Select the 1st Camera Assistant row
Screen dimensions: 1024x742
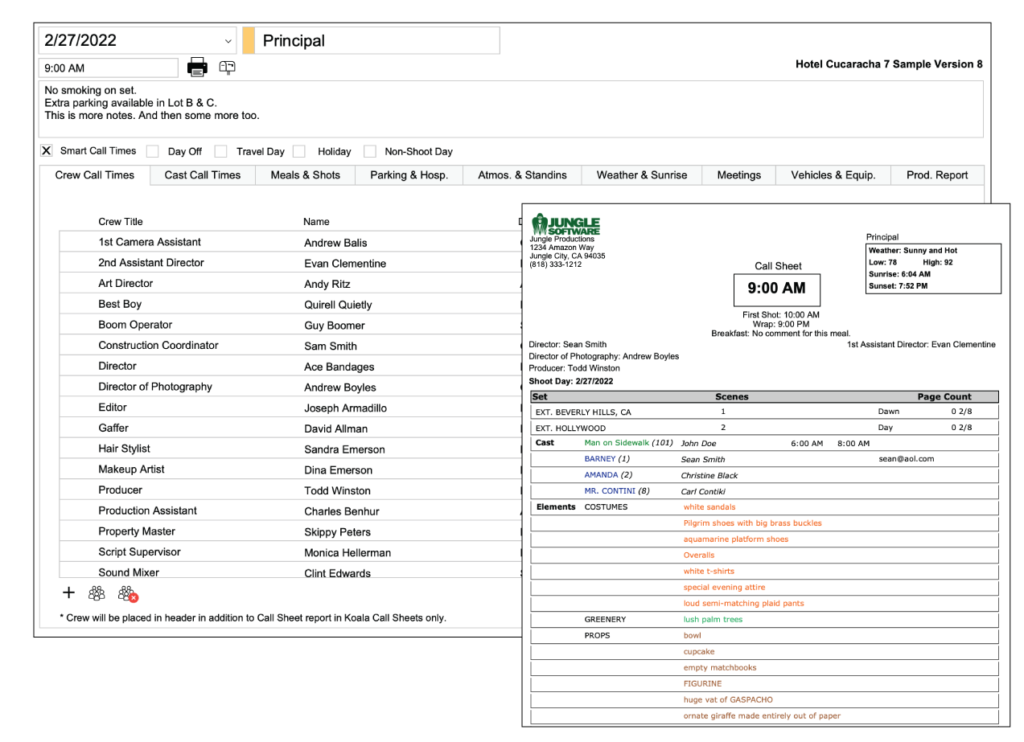click(291, 242)
